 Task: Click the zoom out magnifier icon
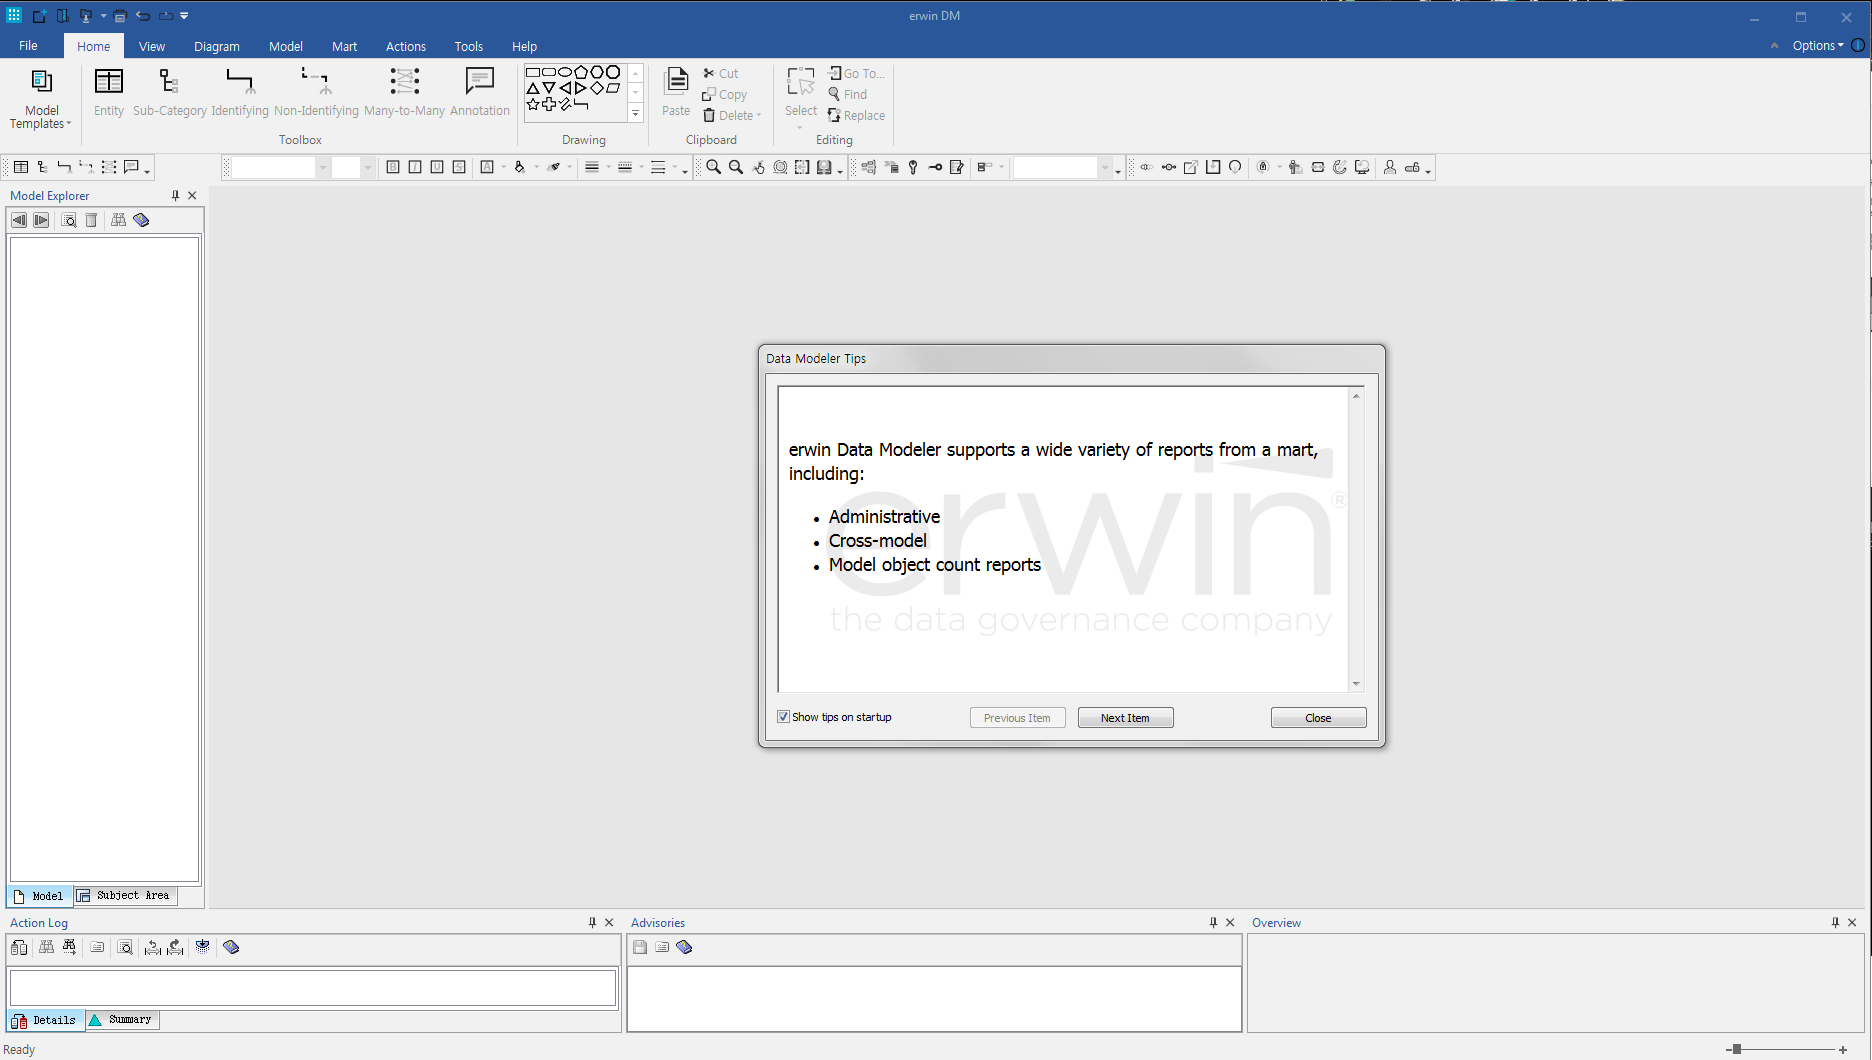(x=736, y=167)
